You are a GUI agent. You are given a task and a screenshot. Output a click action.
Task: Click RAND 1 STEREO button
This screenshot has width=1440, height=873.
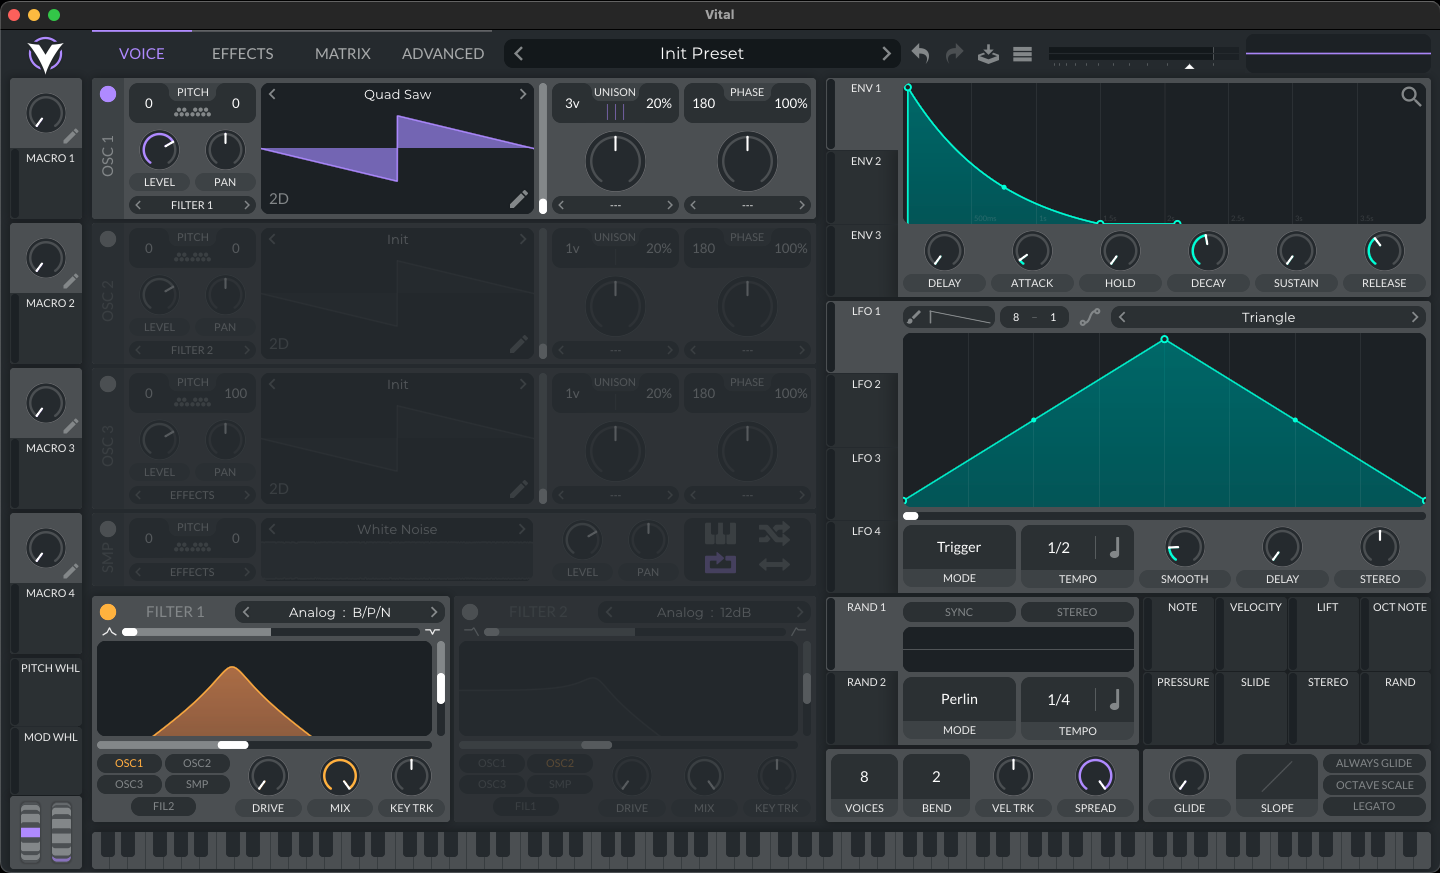(x=1077, y=612)
